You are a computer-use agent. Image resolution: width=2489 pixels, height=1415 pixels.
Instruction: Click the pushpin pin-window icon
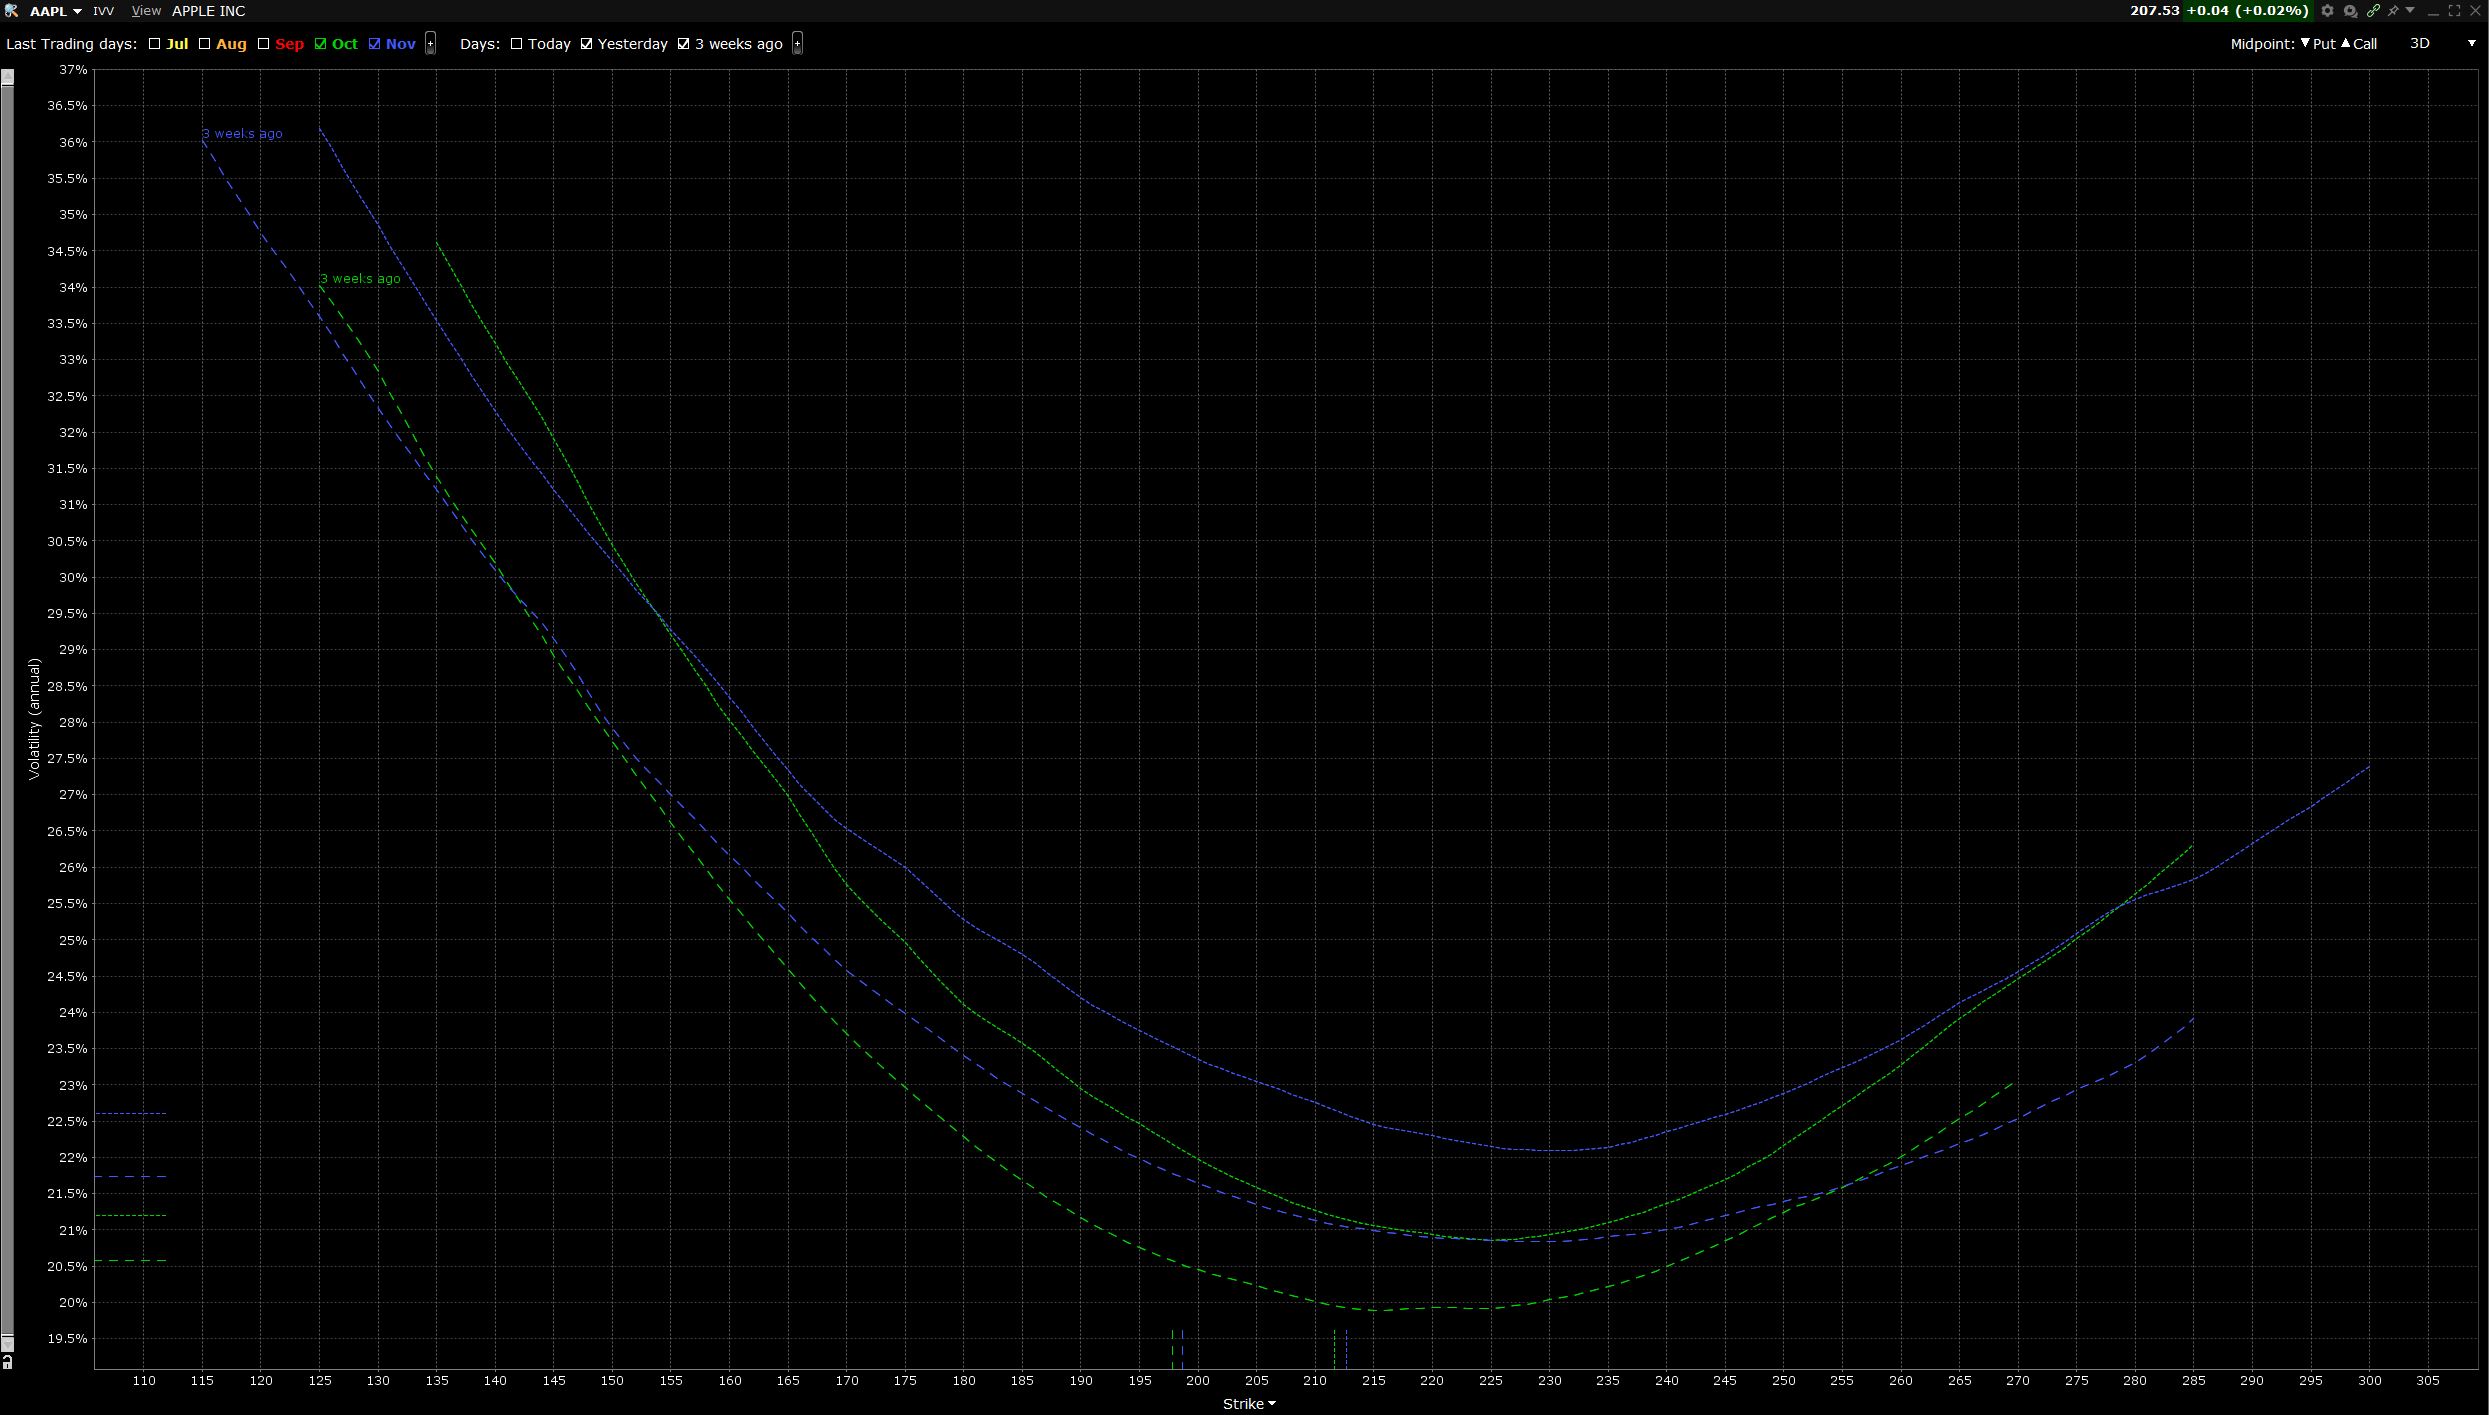2393,11
